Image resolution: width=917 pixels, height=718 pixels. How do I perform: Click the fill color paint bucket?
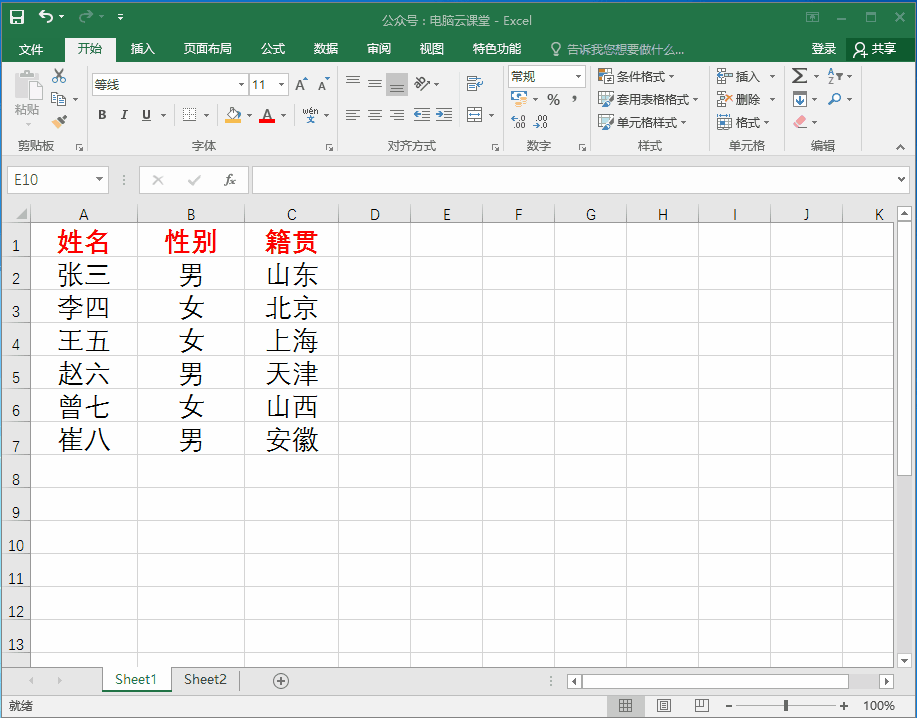click(233, 115)
